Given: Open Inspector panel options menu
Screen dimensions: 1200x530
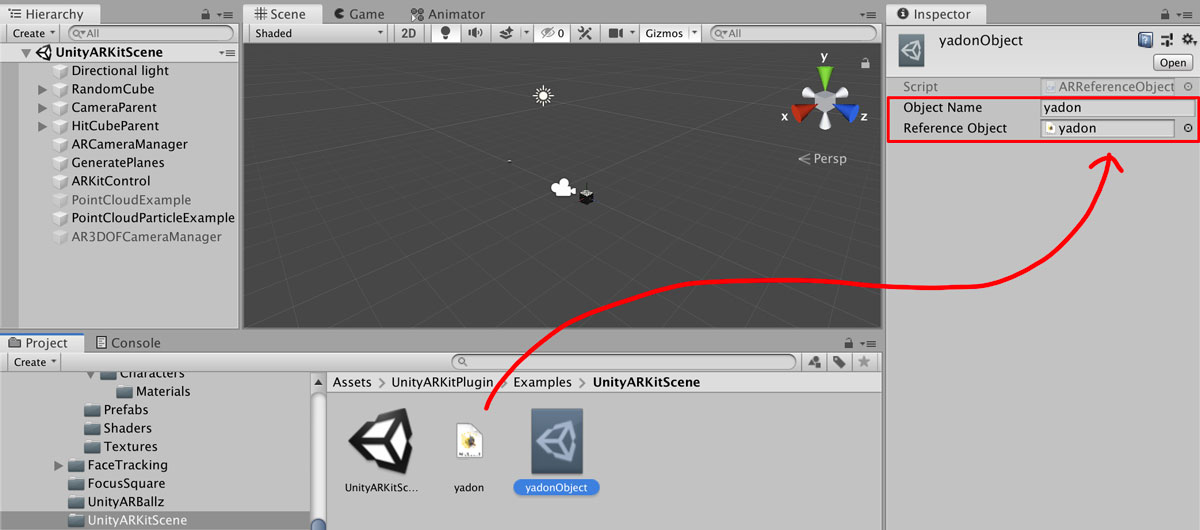Looking at the screenshot, I should pyautogui.click(x=1184, y=15).
